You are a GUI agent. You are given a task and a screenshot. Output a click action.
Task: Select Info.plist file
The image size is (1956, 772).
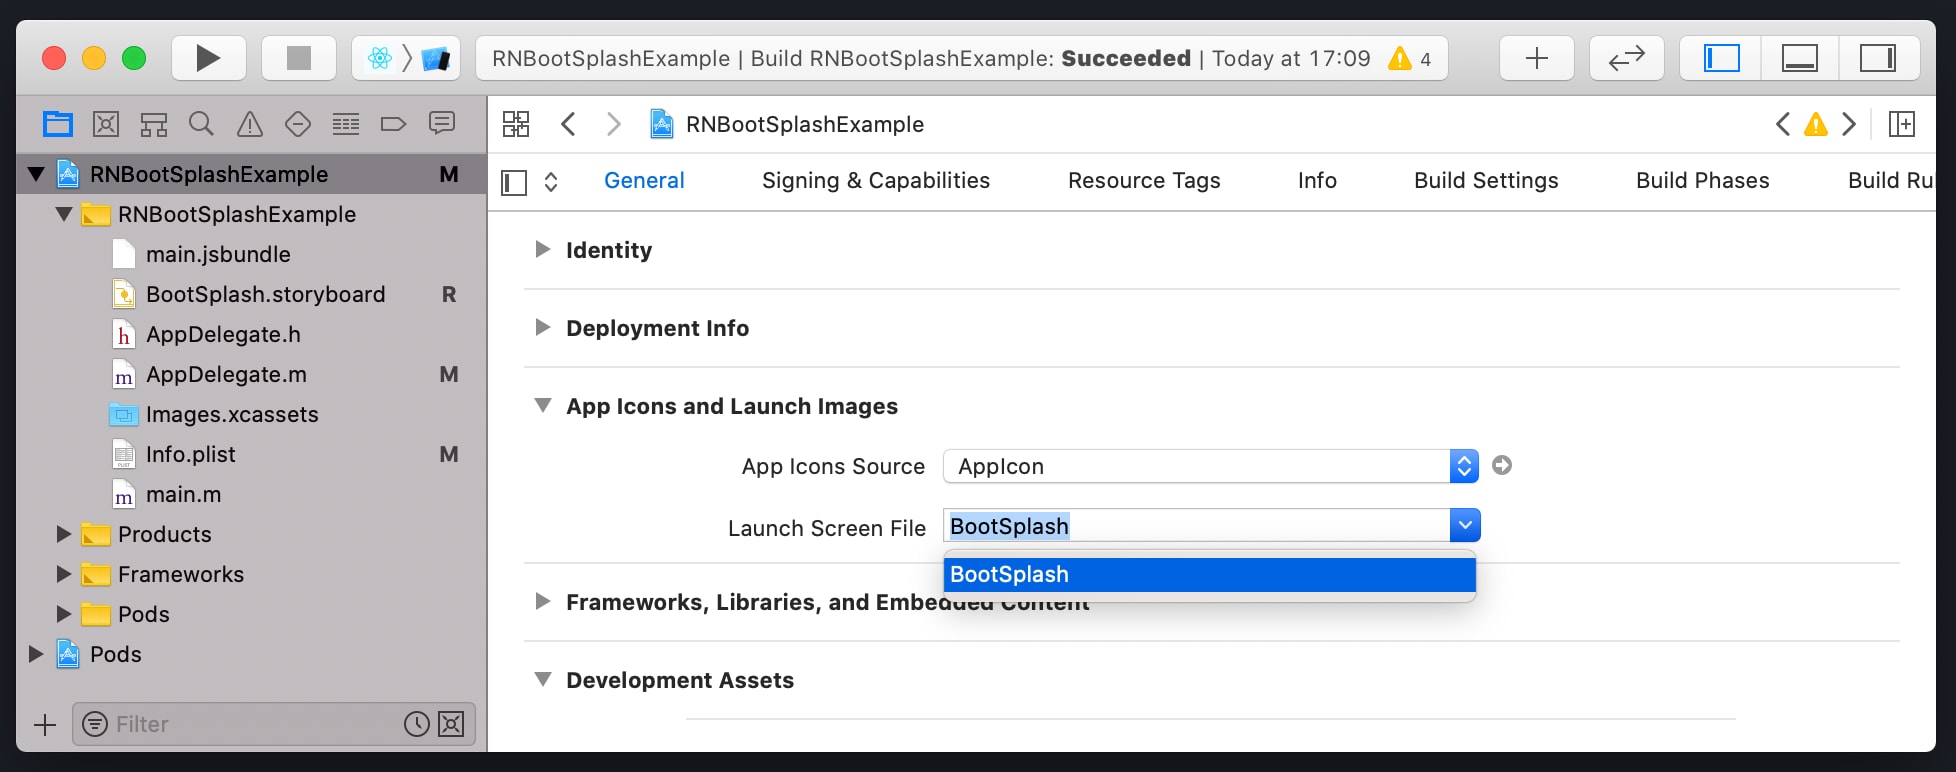pos(190,454)
